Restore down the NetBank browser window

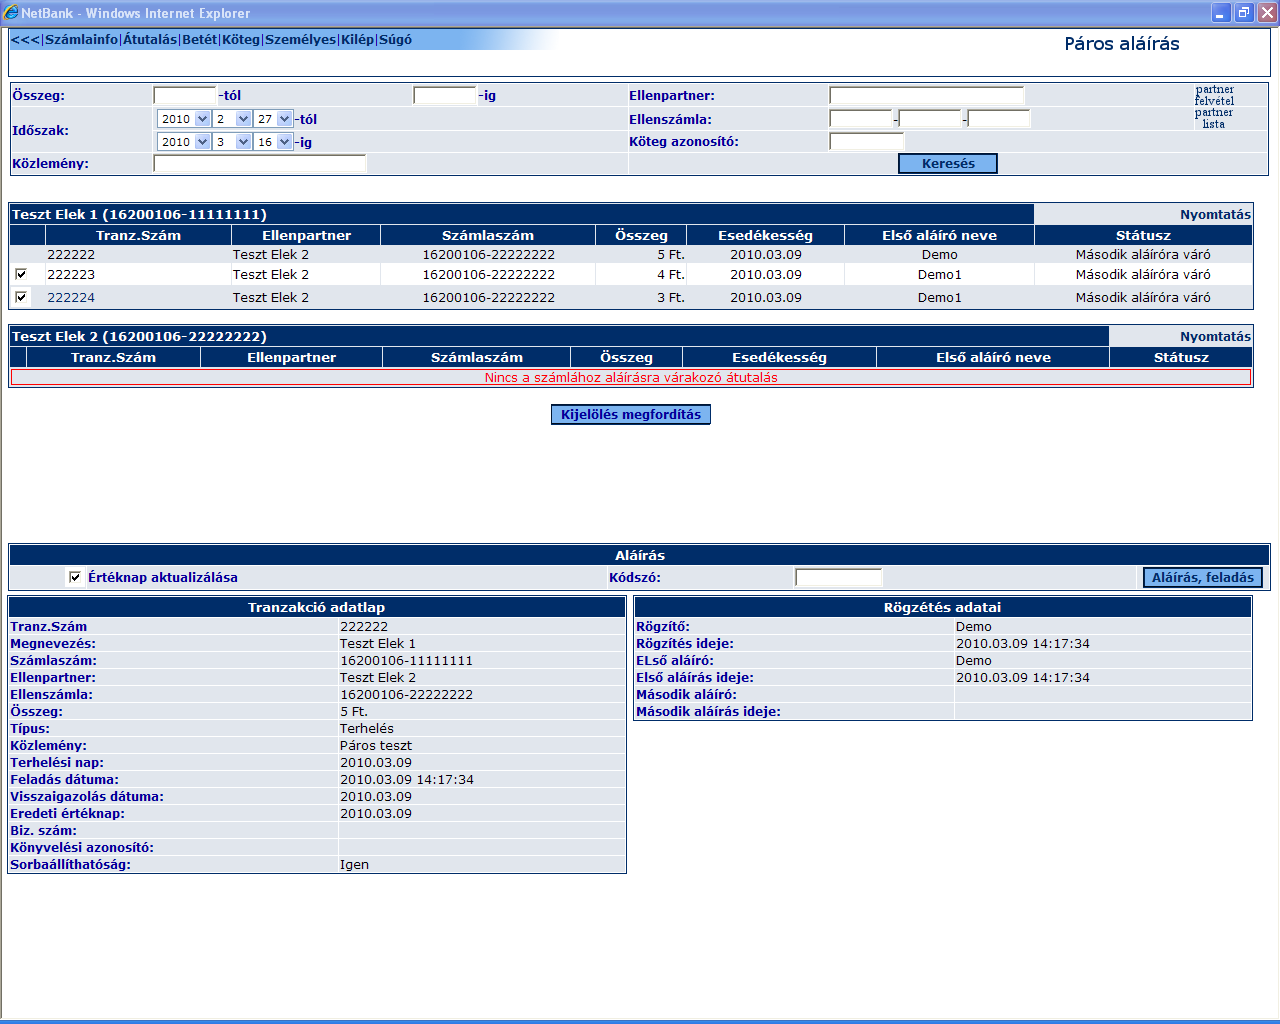click(x=1244, y=13)
